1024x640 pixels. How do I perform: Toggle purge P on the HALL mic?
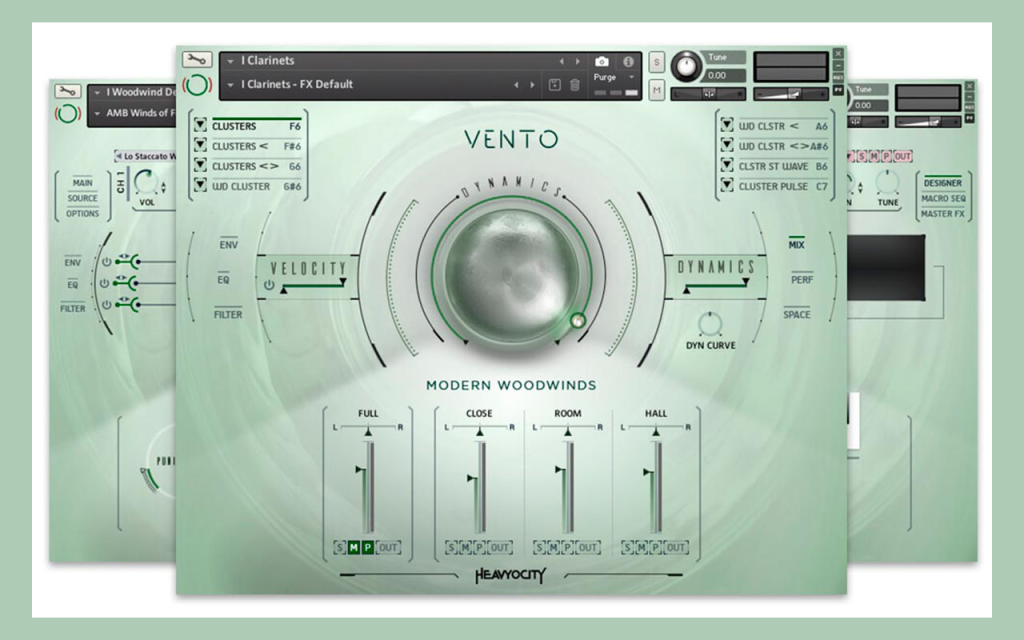coord(656,547)
